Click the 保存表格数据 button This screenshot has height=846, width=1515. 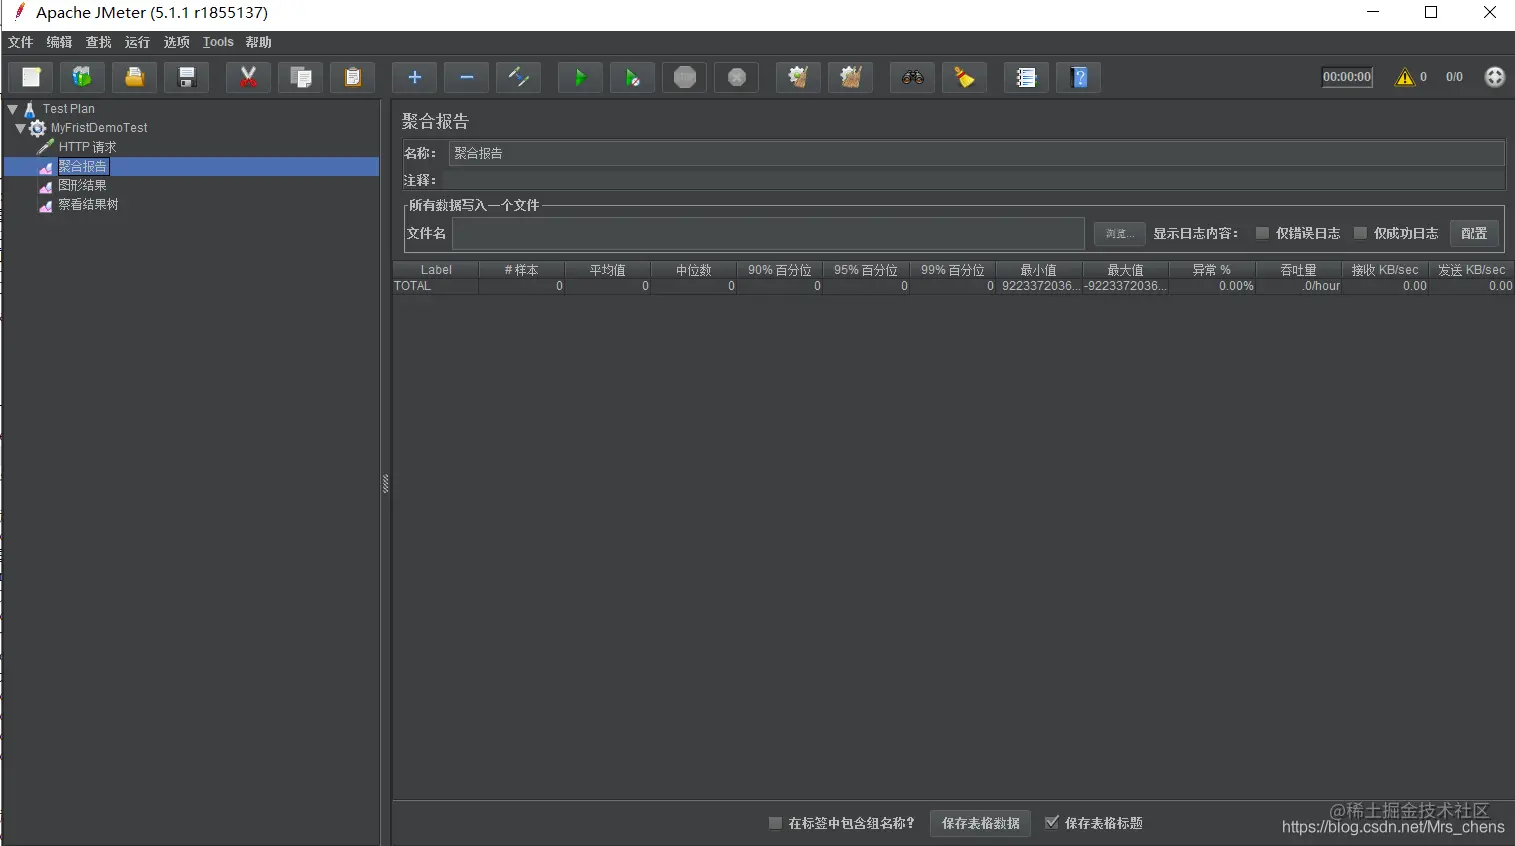(x=980, y=823)
